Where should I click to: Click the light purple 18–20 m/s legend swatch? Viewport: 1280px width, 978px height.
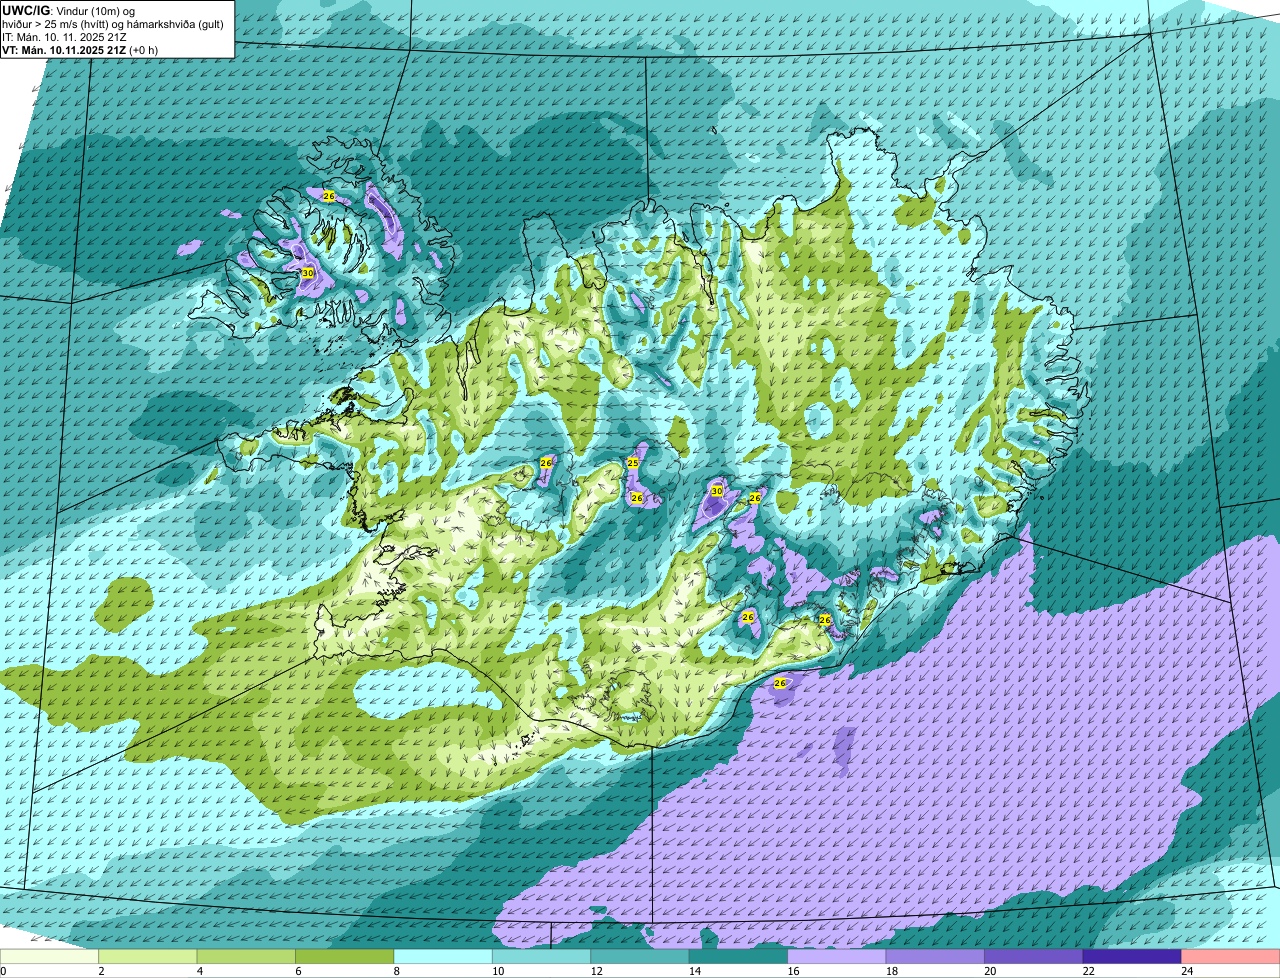(x=935, y=956)
